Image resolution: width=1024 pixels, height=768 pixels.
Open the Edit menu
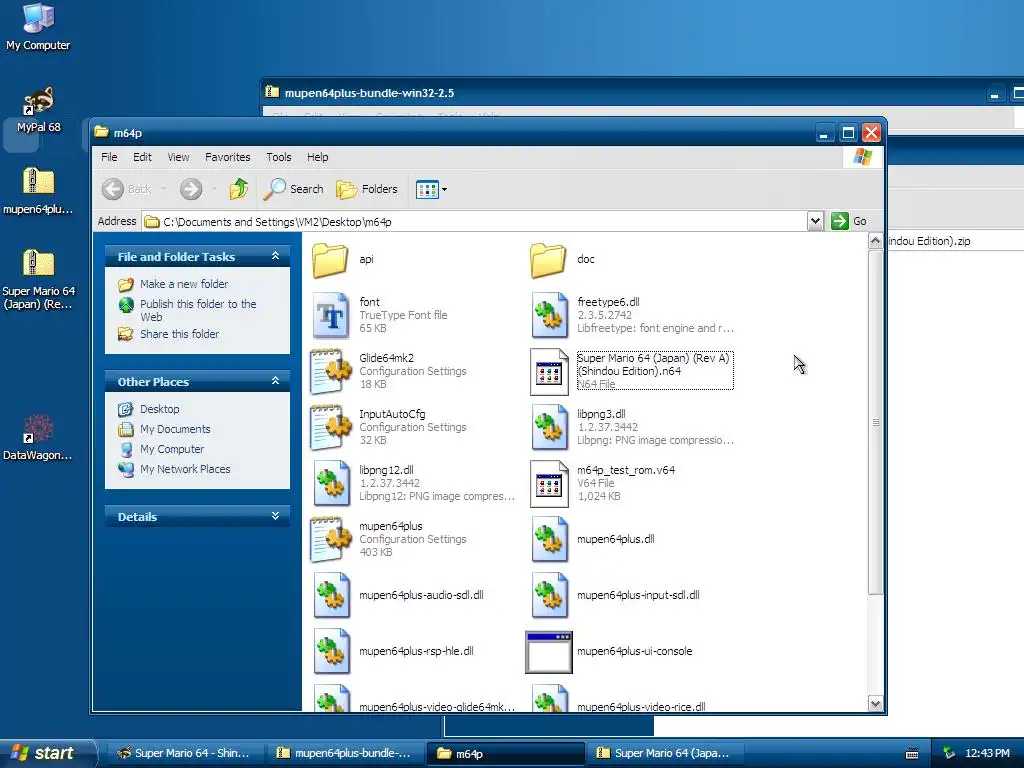point(142,157)
